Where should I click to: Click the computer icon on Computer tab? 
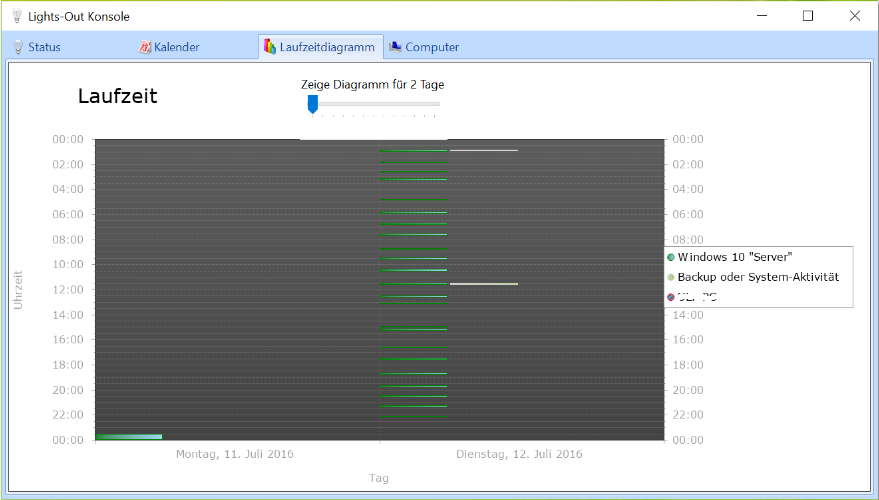click(x=395, y=47)
